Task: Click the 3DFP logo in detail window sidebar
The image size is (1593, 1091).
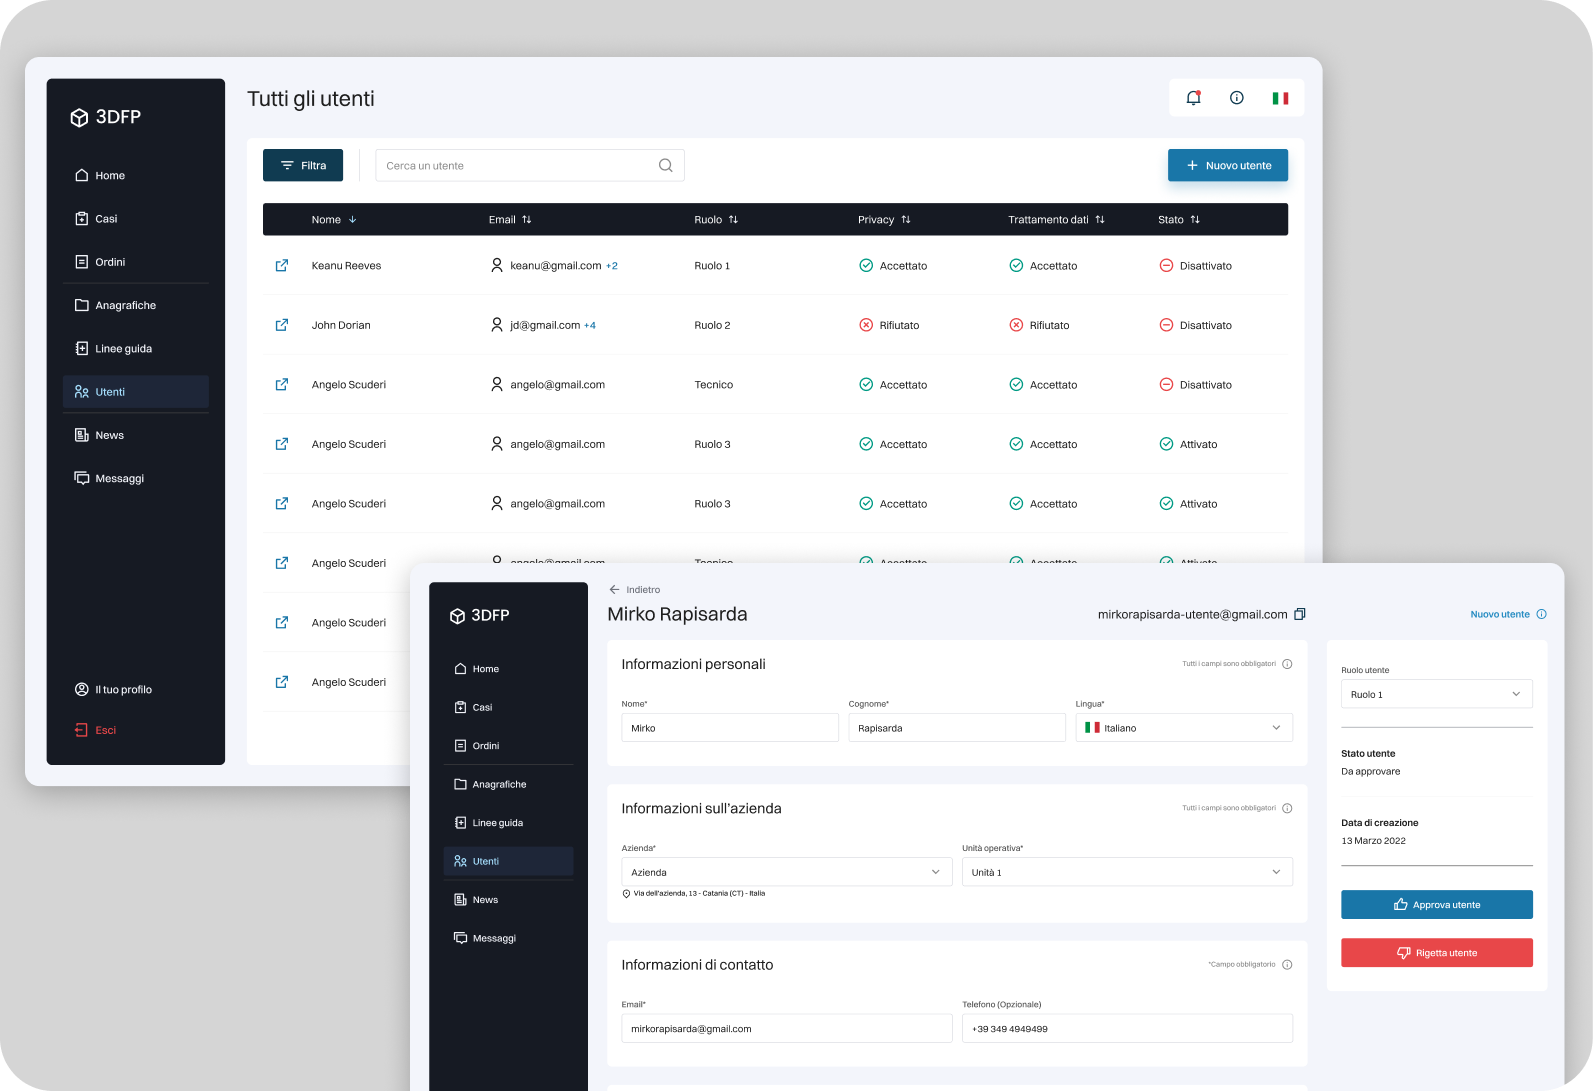Action: click(479, 615)
